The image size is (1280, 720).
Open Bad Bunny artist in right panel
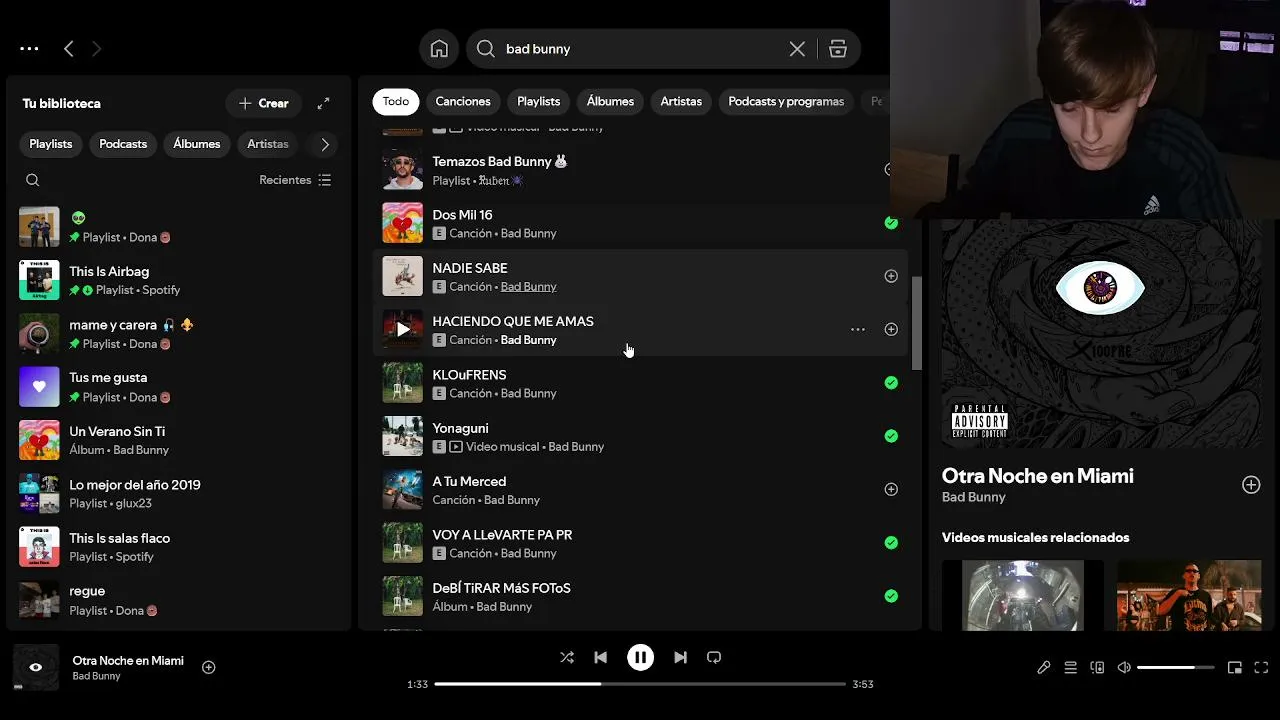click(x=974, y=497)
